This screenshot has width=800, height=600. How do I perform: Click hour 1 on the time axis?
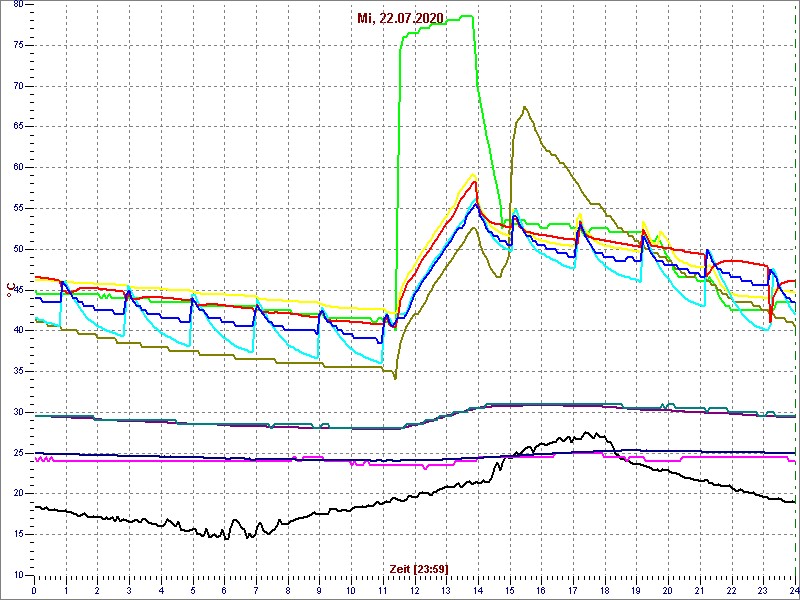[66, 590]
